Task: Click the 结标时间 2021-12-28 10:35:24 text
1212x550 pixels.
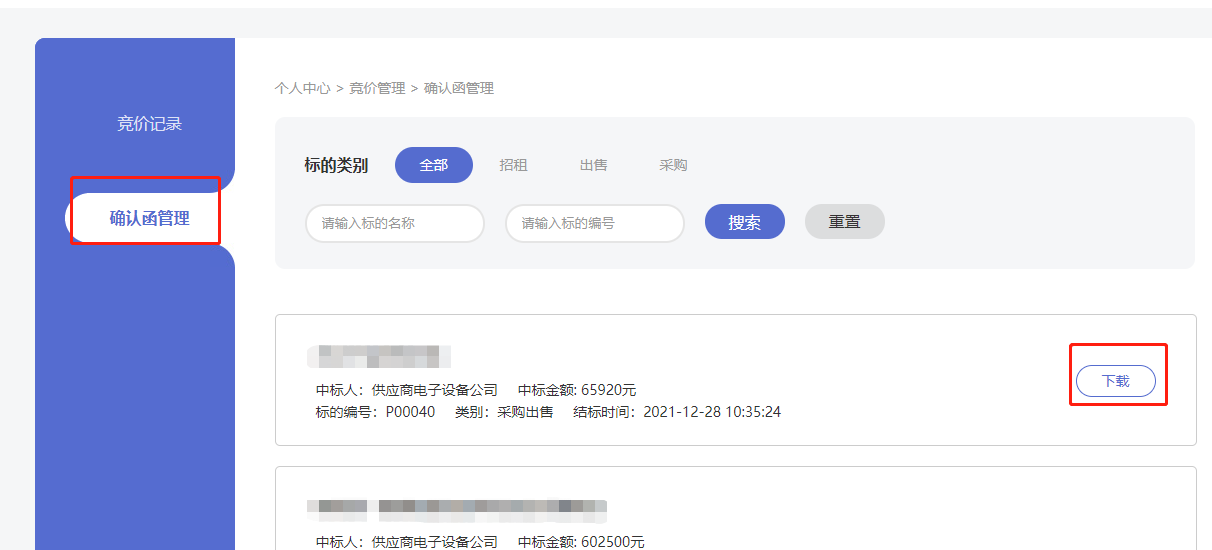Action: tap(677, 412)
